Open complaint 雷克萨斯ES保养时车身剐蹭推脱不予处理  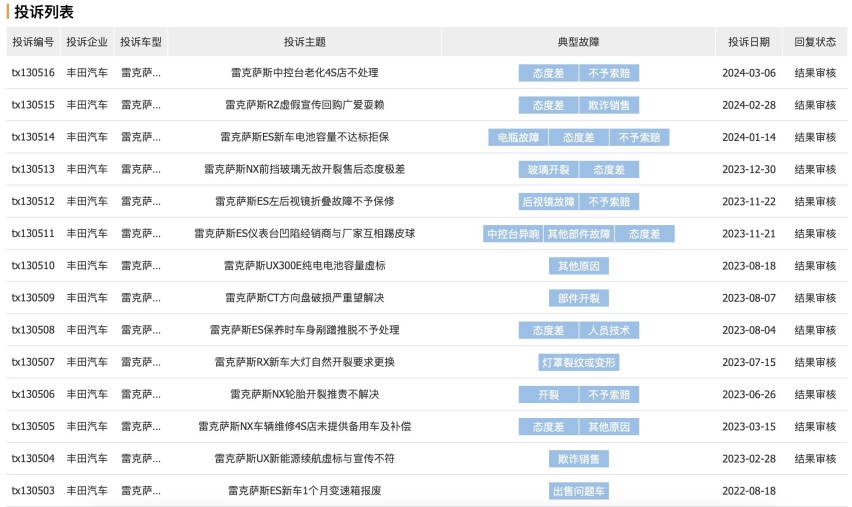pos(304,330)
